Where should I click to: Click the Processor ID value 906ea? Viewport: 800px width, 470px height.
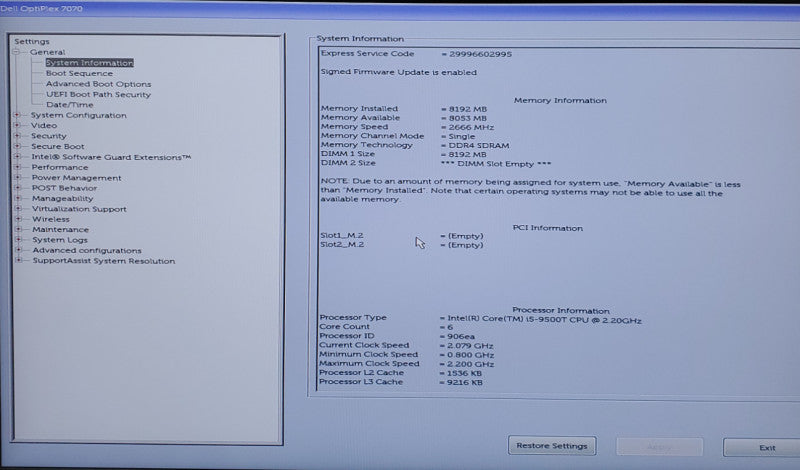click(x=461, y=336)
